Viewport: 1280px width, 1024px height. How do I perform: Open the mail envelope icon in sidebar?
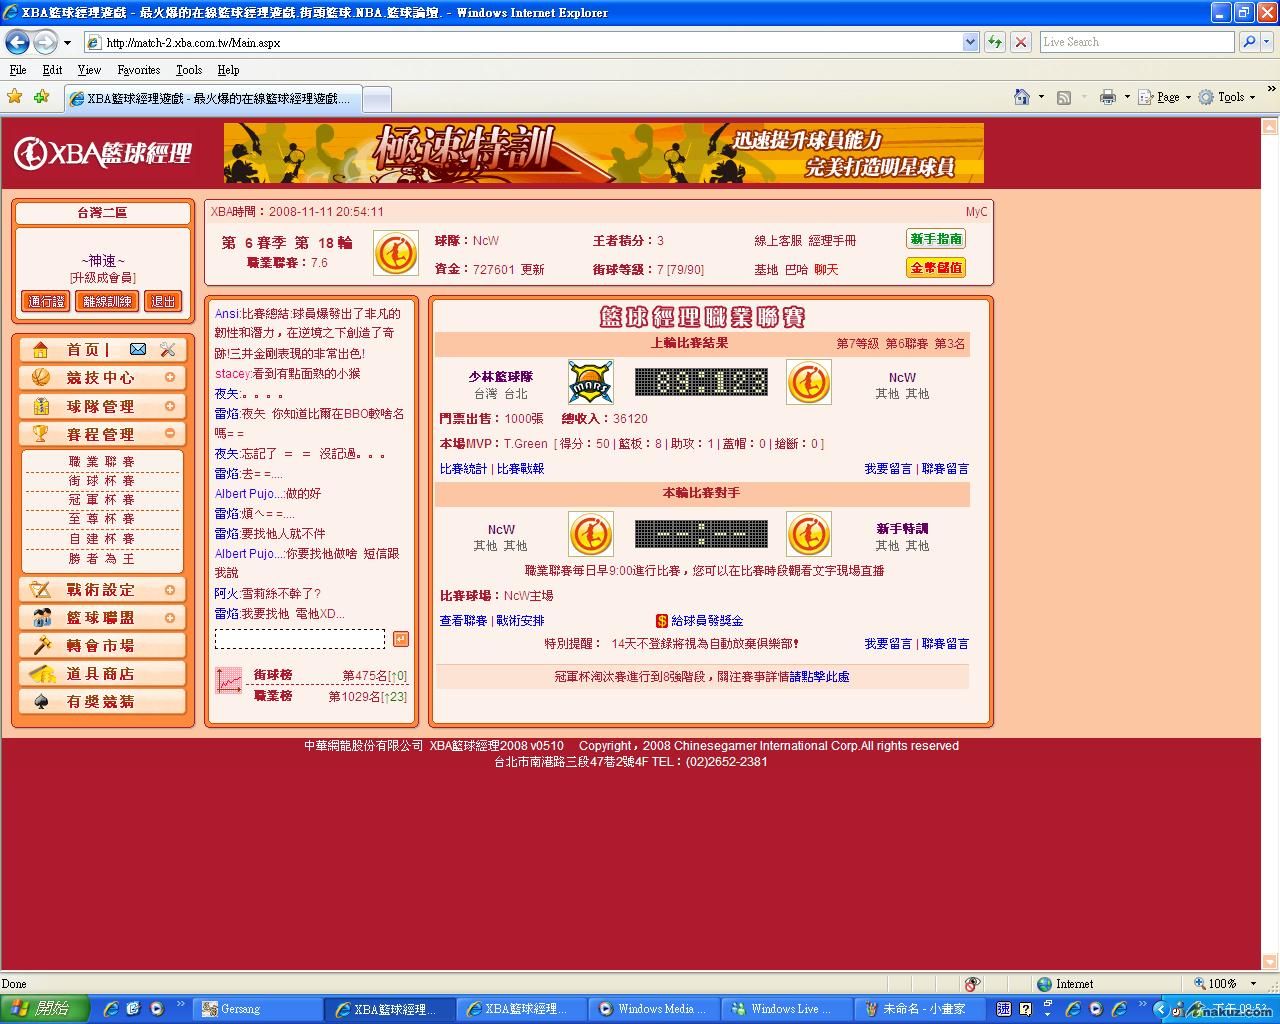[138, 349]
